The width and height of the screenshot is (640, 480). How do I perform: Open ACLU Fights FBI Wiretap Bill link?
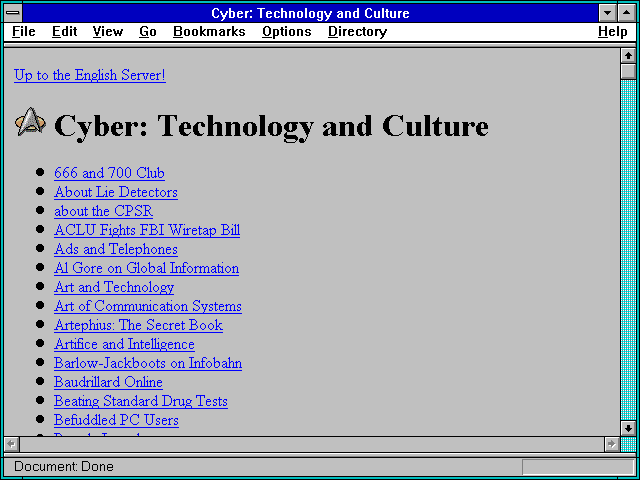click(x=147, y=230)
